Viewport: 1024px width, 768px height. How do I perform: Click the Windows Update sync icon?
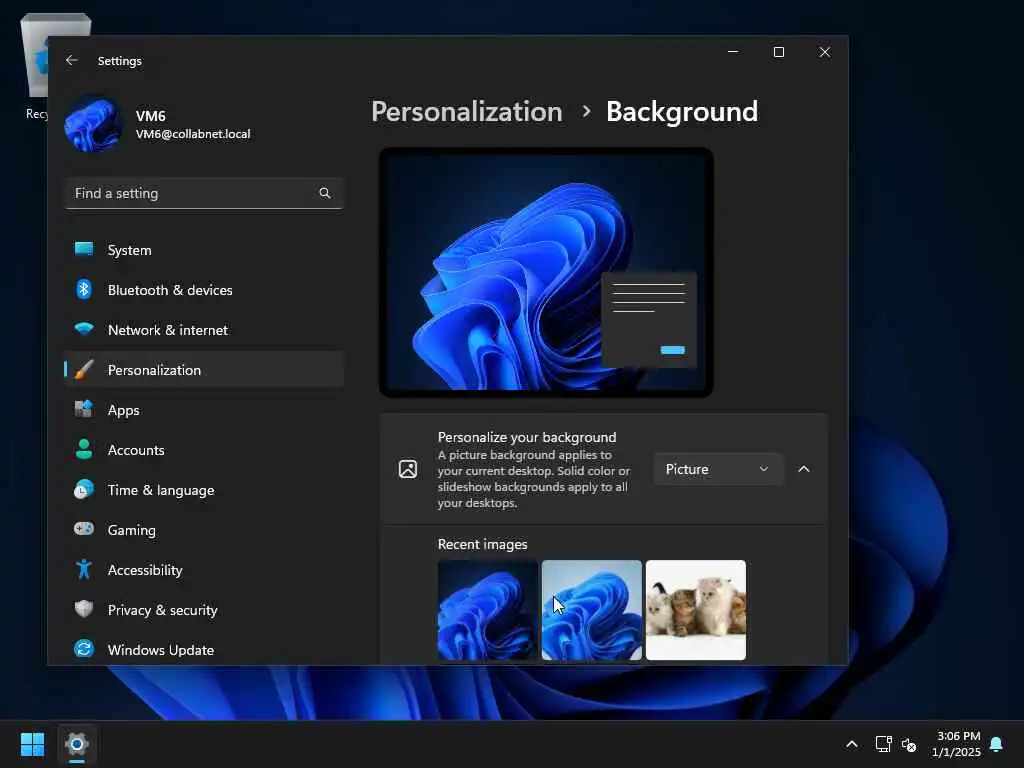[x=84, y=649]
